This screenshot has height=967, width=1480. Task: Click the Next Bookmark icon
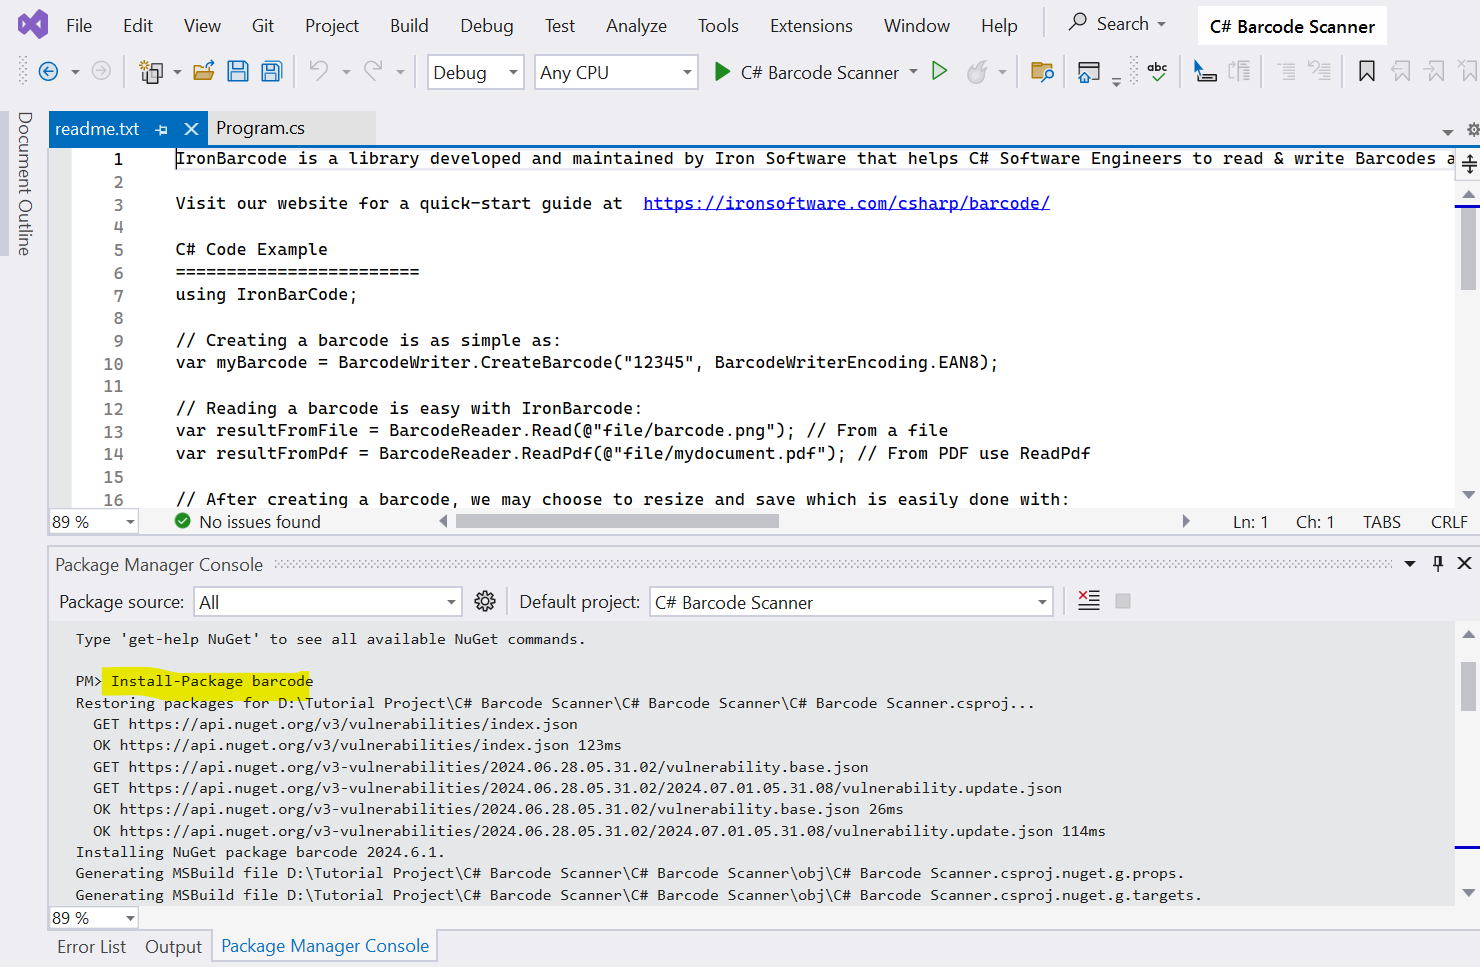(1435, 71)
